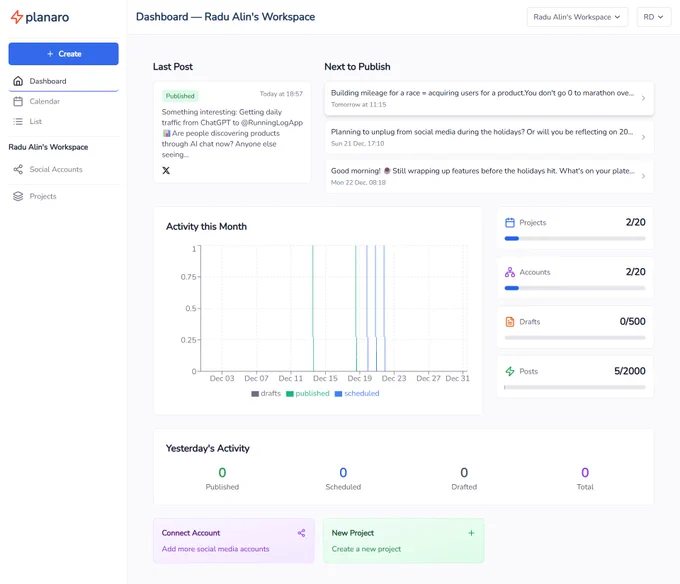Click the Accounts 2/20 progress bar

[x=575, y=288]
